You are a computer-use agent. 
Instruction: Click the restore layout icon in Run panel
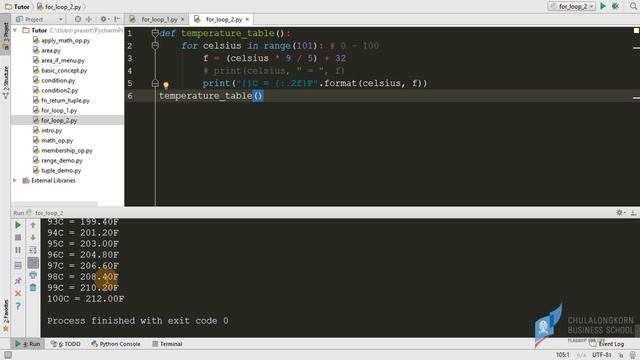click(x=18, y=266)
